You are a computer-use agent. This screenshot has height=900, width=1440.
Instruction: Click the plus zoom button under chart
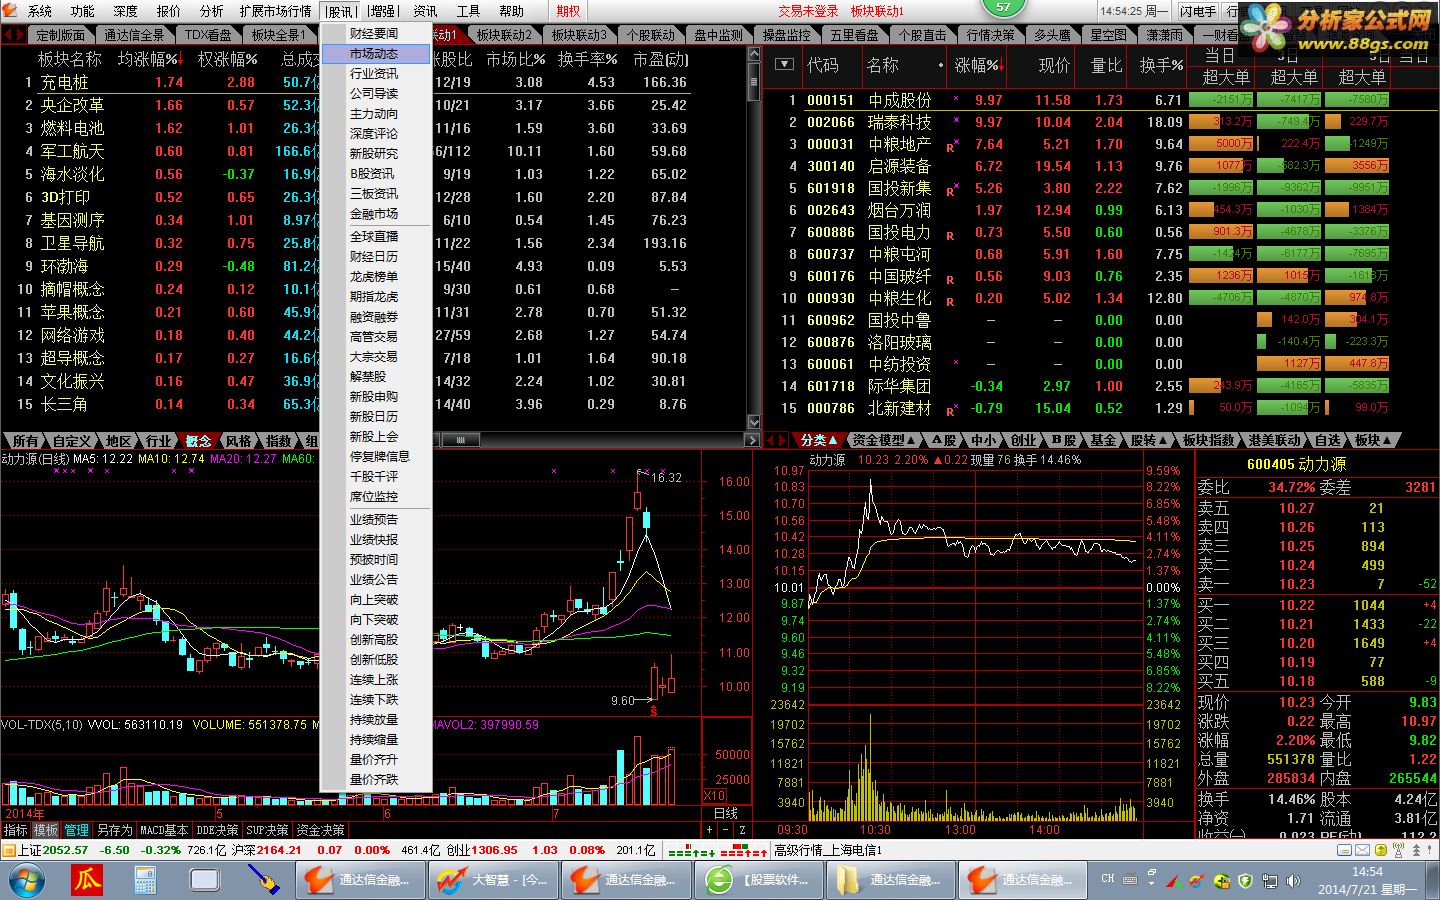[710, 830]
